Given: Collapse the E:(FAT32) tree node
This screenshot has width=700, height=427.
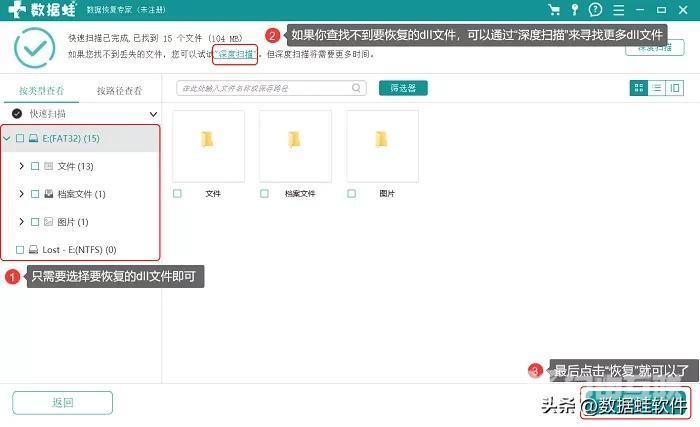Looking at the screenshot, I should [x=7, y=138].
